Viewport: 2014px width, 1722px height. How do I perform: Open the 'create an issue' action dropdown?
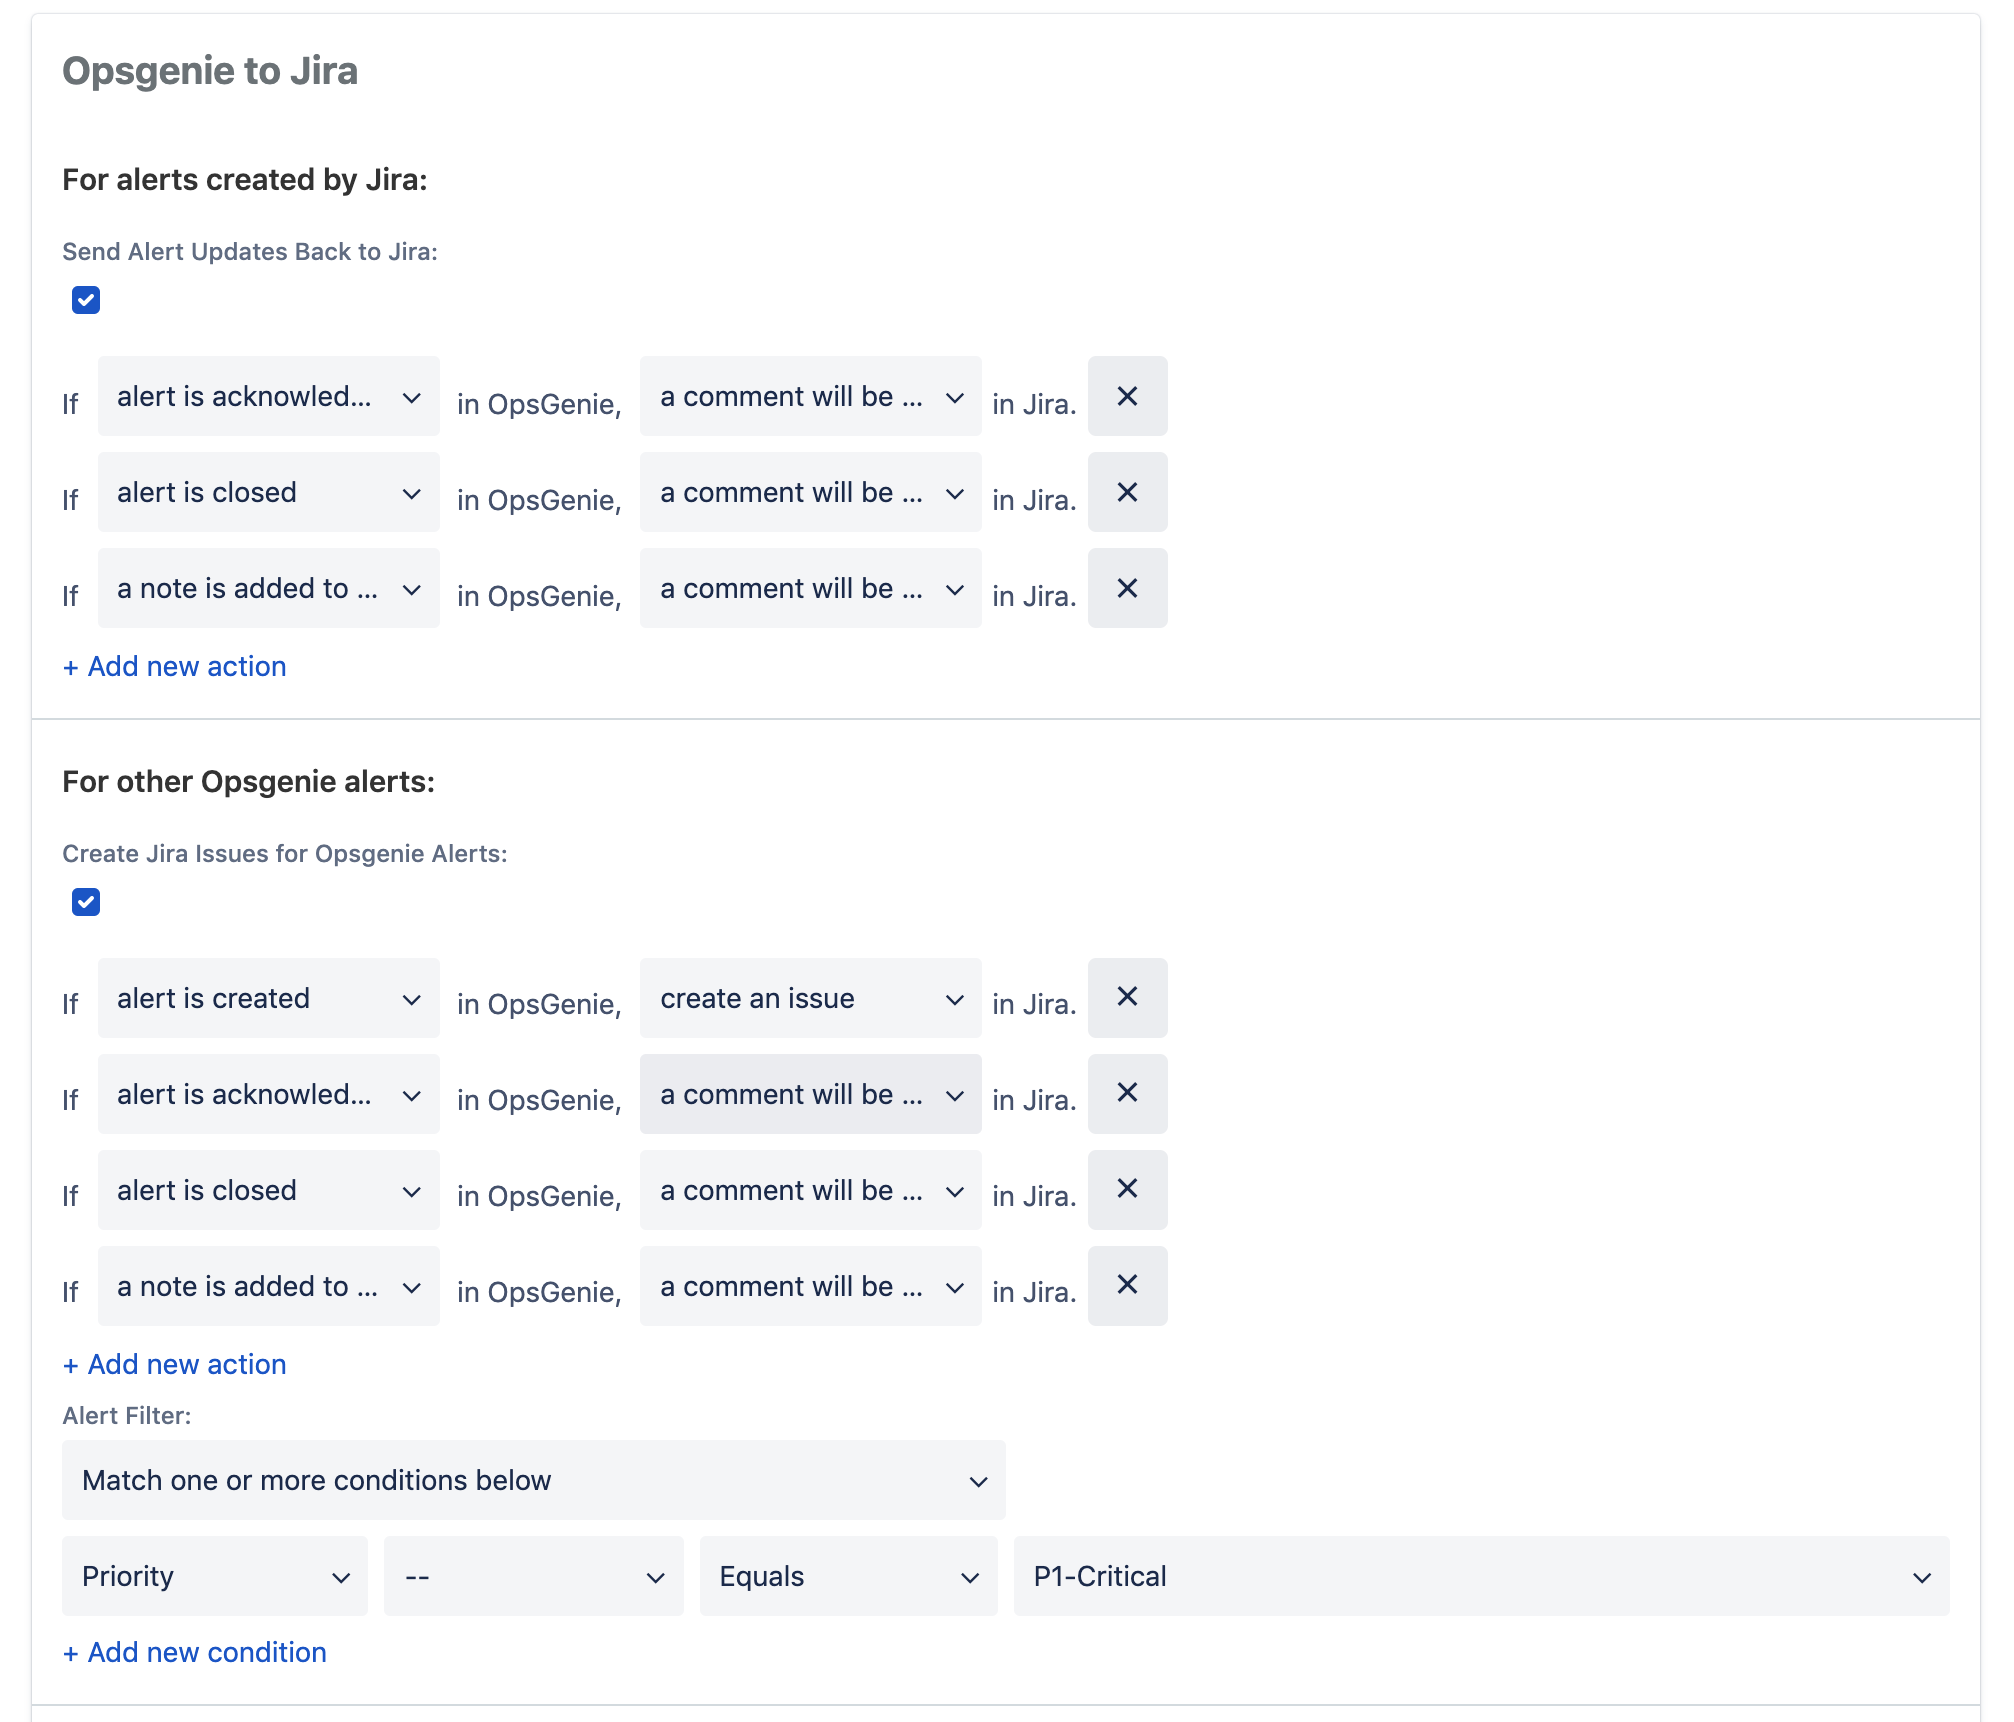pyautogui.click(x=810, y=999)
